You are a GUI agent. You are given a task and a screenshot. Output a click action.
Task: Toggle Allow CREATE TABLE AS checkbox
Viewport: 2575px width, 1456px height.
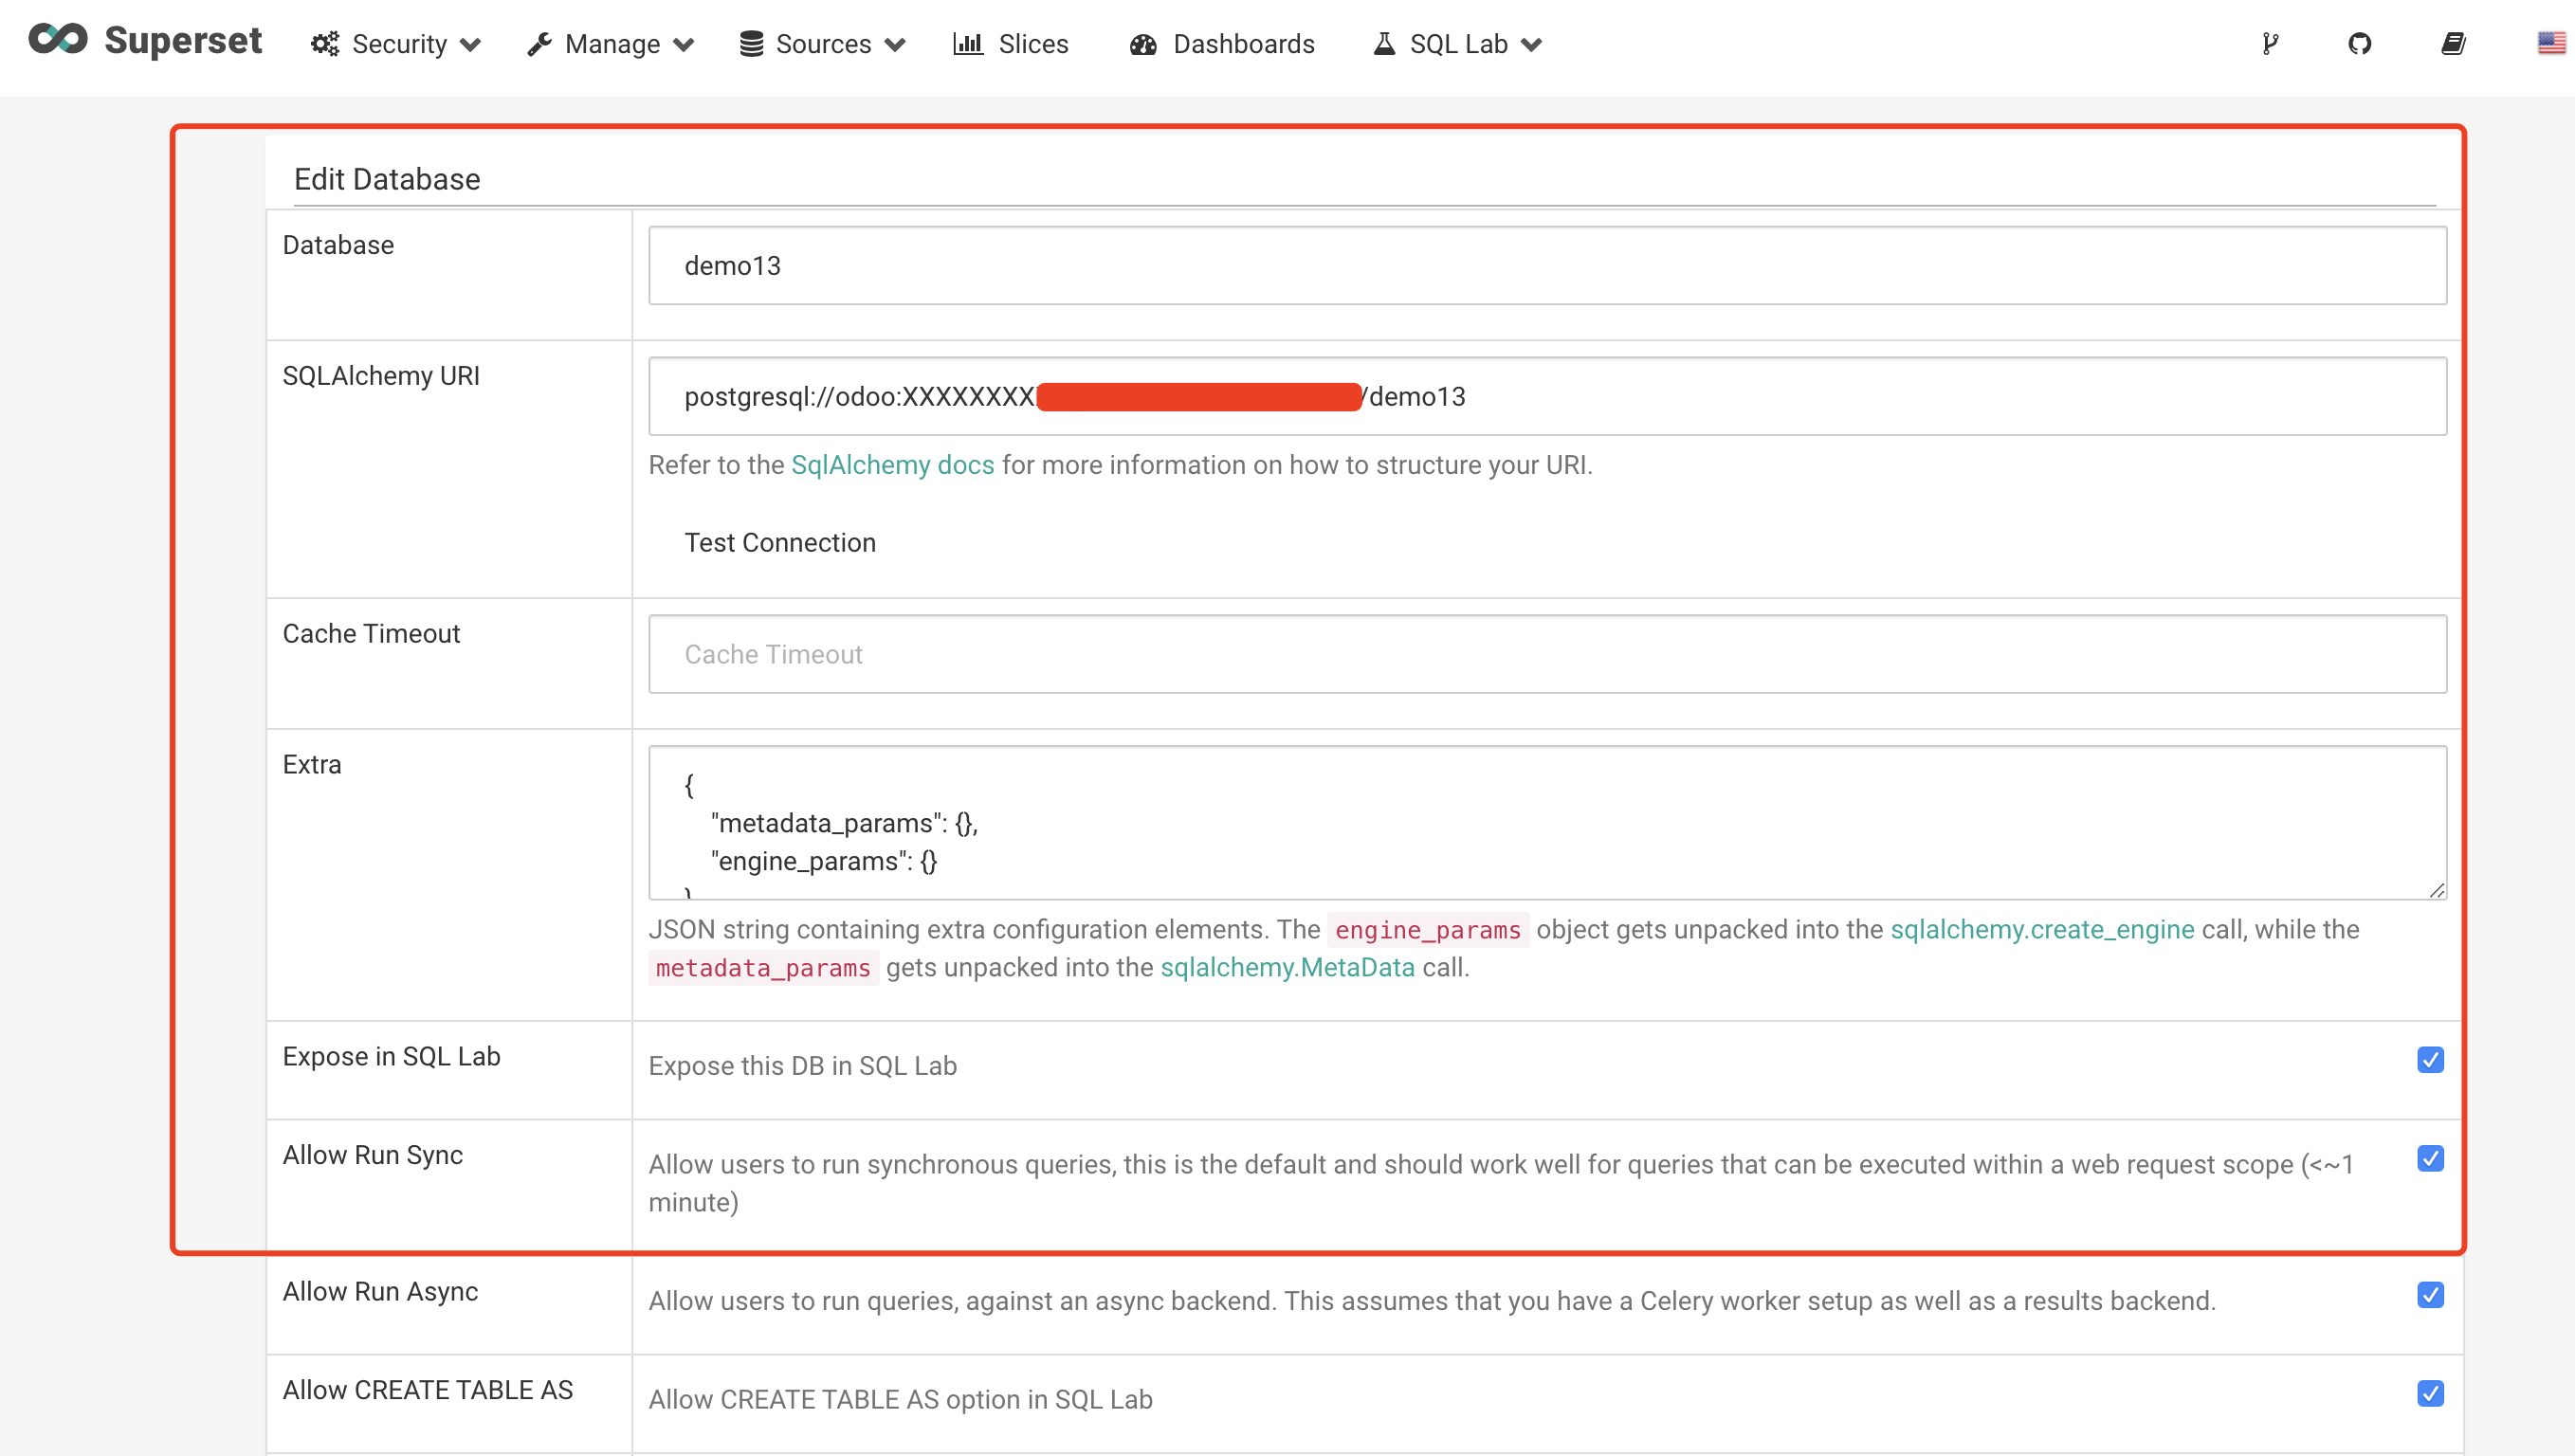tap(2430, 1393)
